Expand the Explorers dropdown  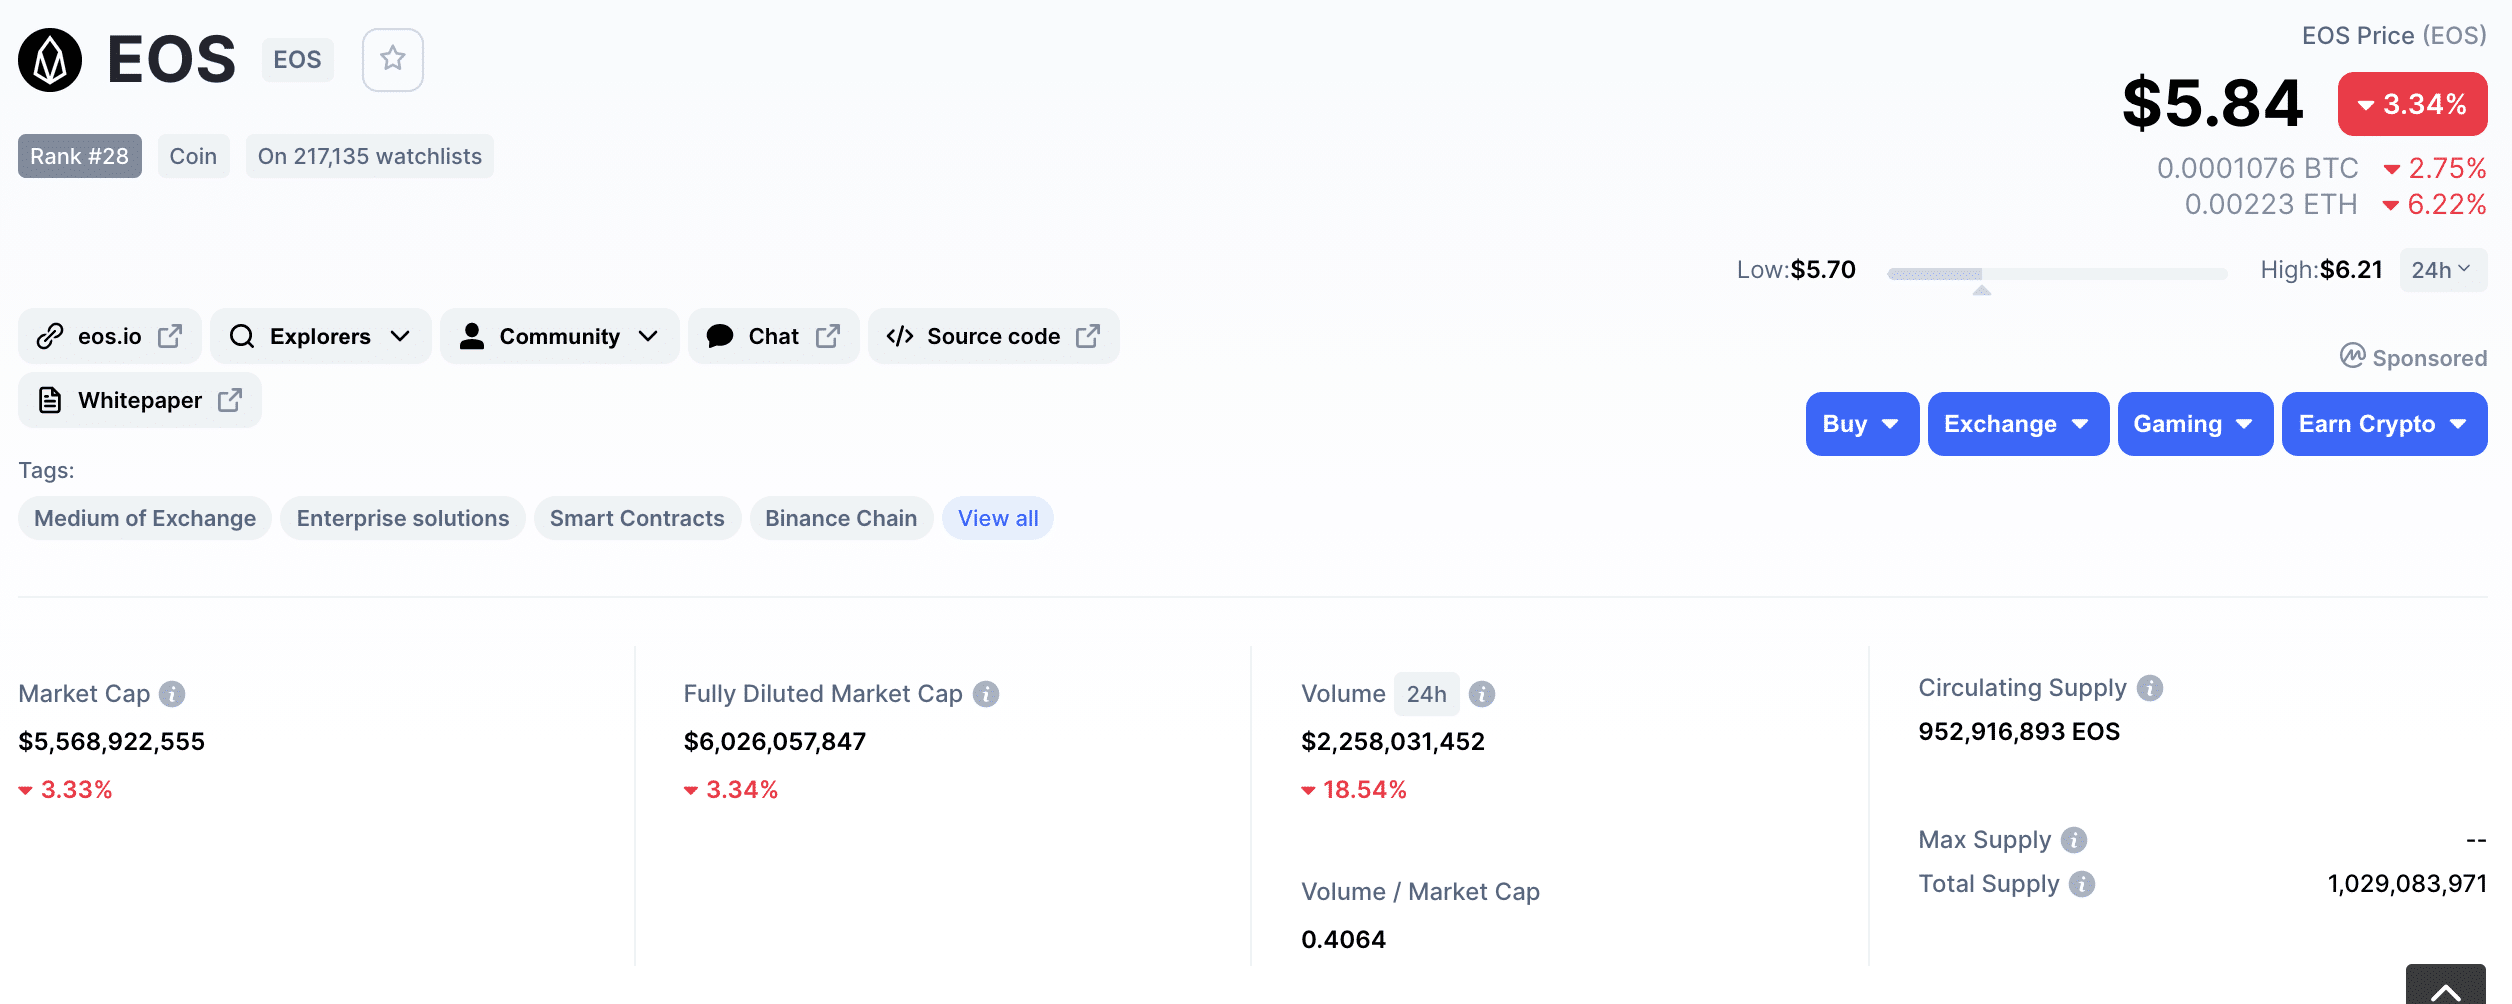coord(321,336)
